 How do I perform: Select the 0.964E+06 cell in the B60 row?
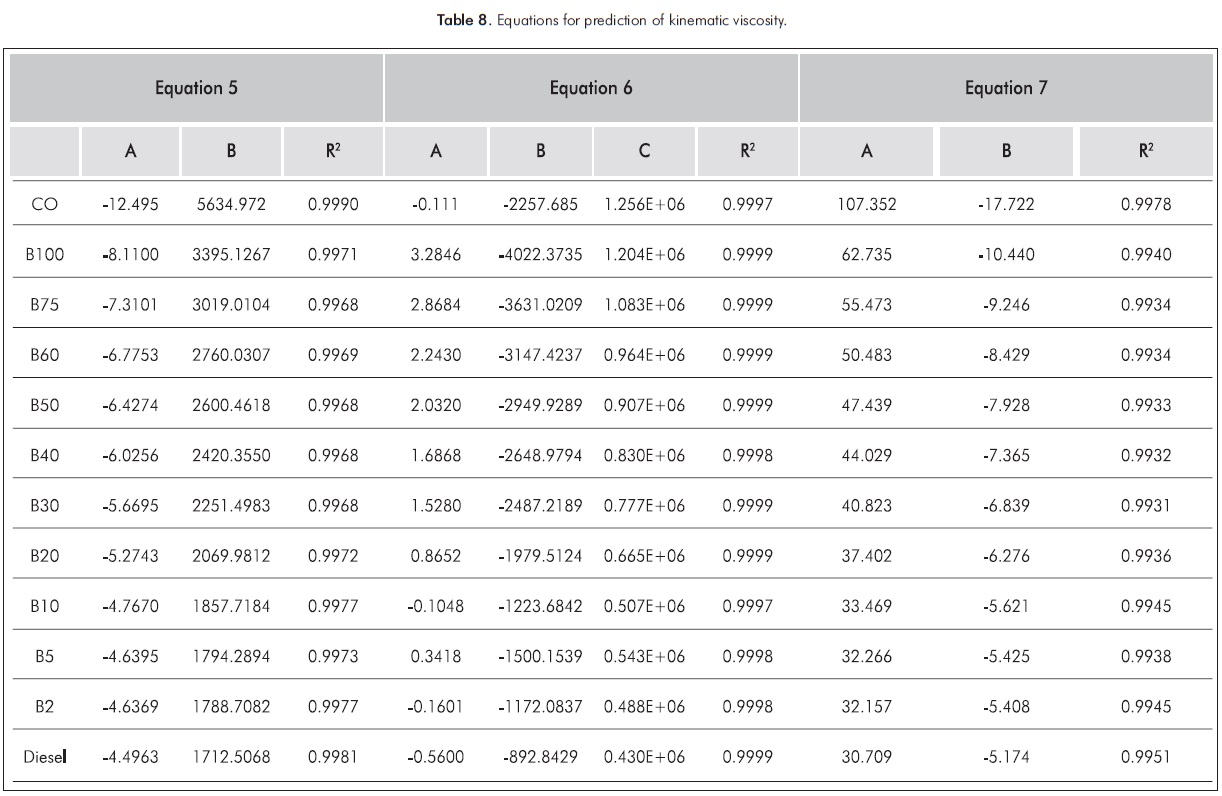tap(644, 356)
